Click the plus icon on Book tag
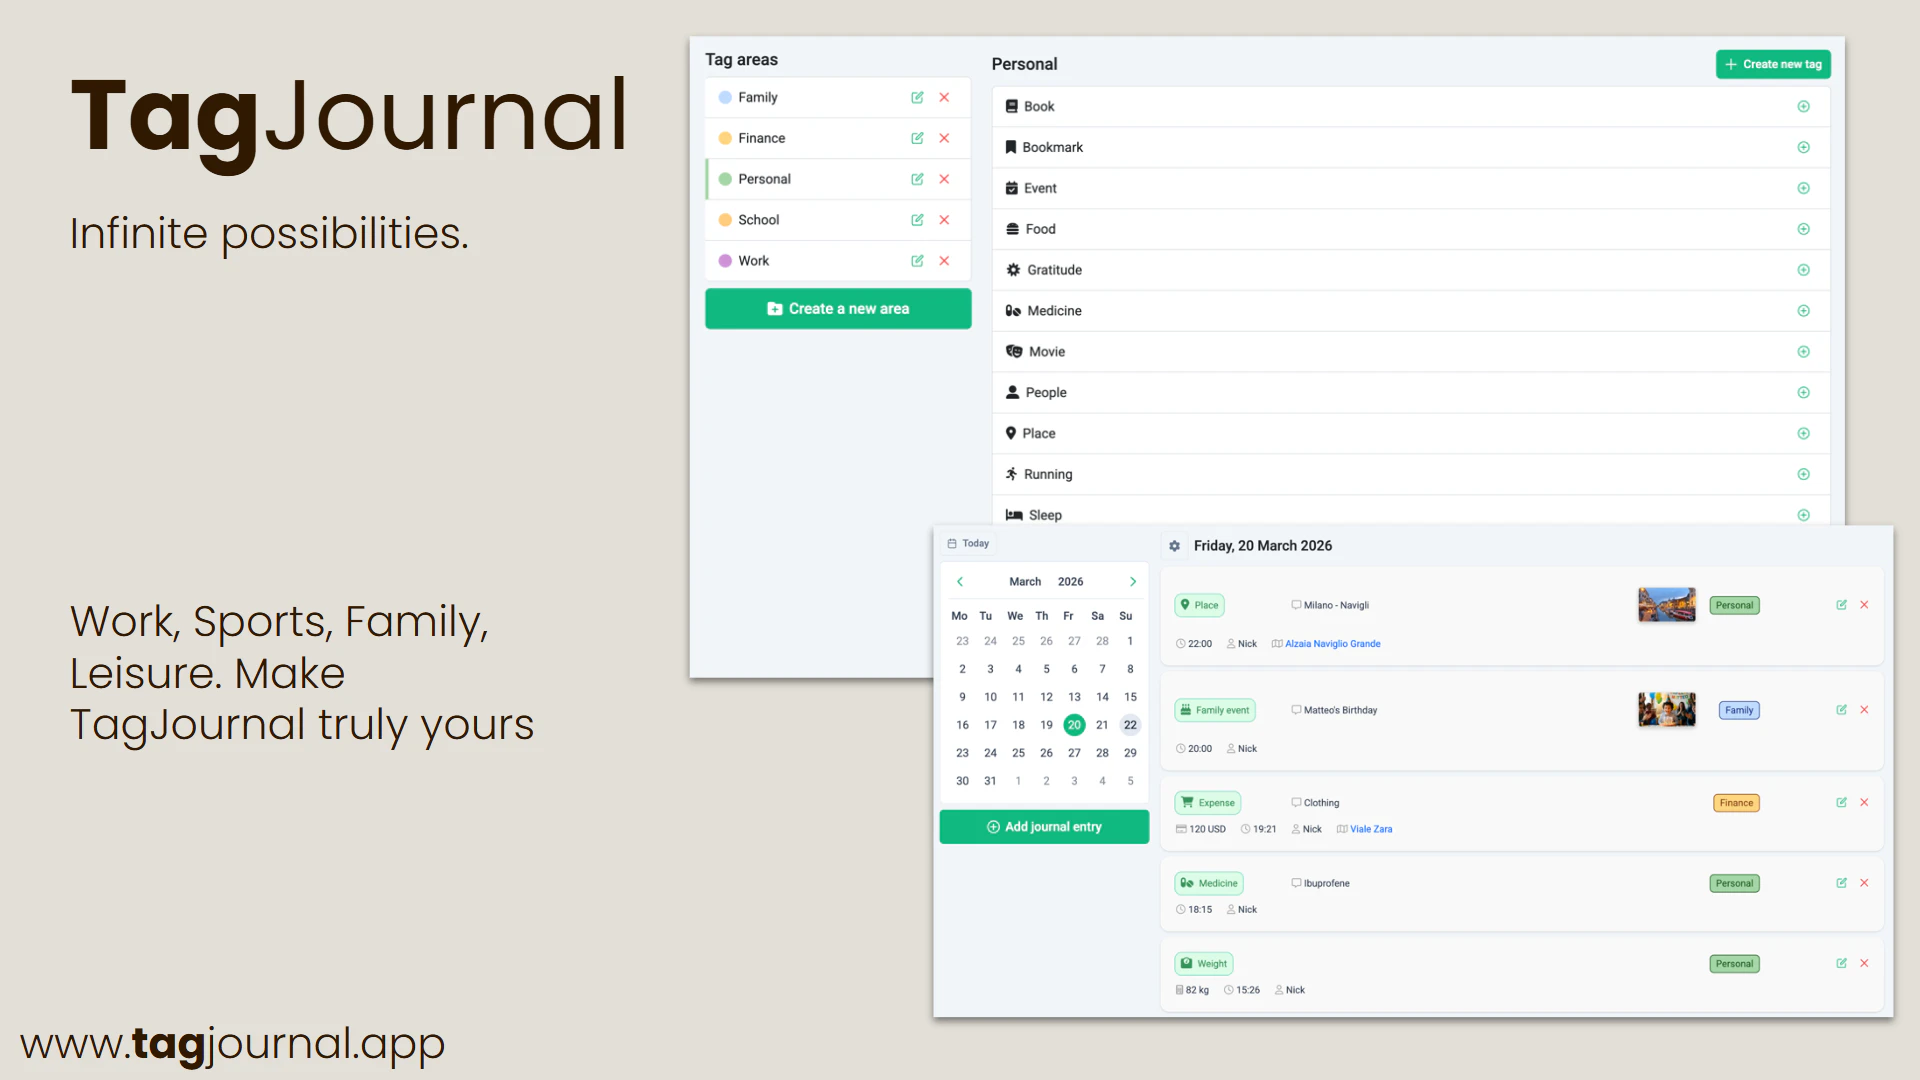This screenshot has width=1920, height=1080. pyautogui.click(x=1803, y=106)
